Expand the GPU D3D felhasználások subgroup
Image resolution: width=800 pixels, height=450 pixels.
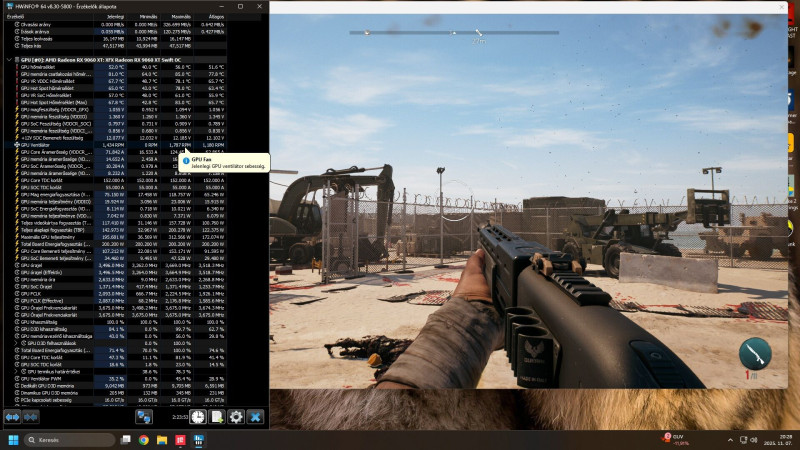[x=16, y=343]
